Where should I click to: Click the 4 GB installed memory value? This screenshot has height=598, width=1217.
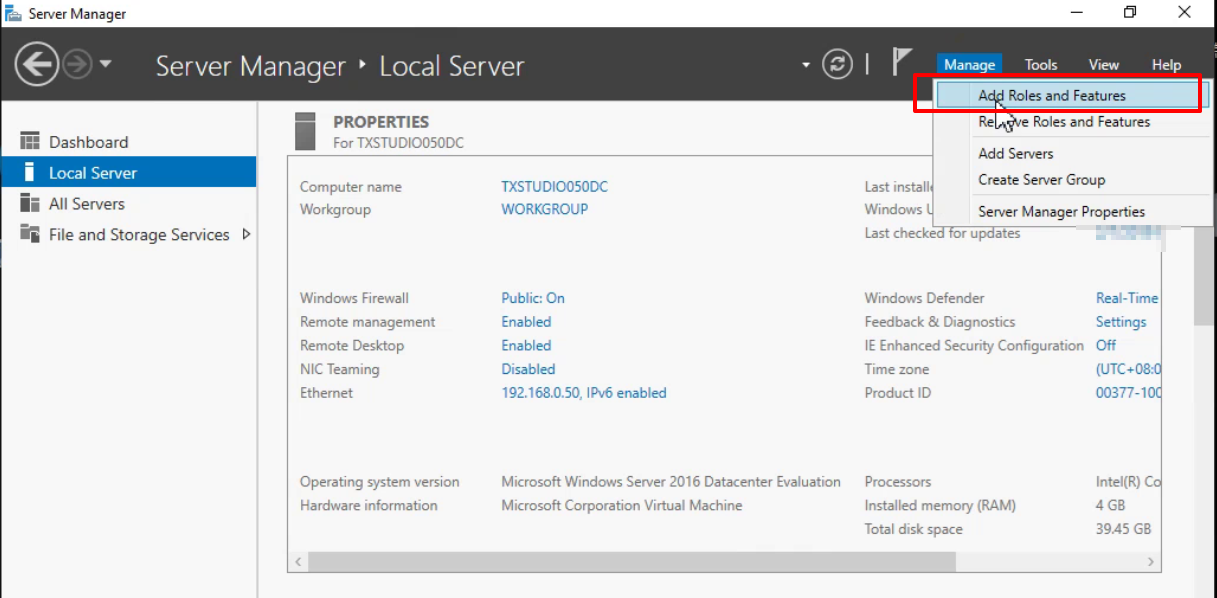click(1110, 505)
